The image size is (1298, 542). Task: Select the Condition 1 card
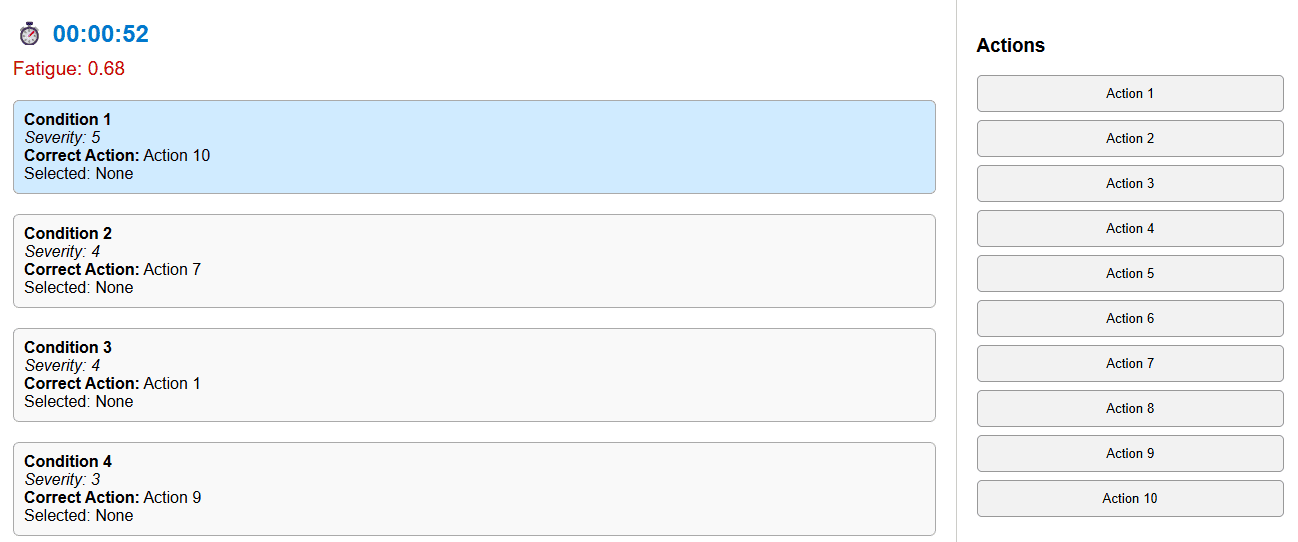pyautogui.click(x=474, y=147)
